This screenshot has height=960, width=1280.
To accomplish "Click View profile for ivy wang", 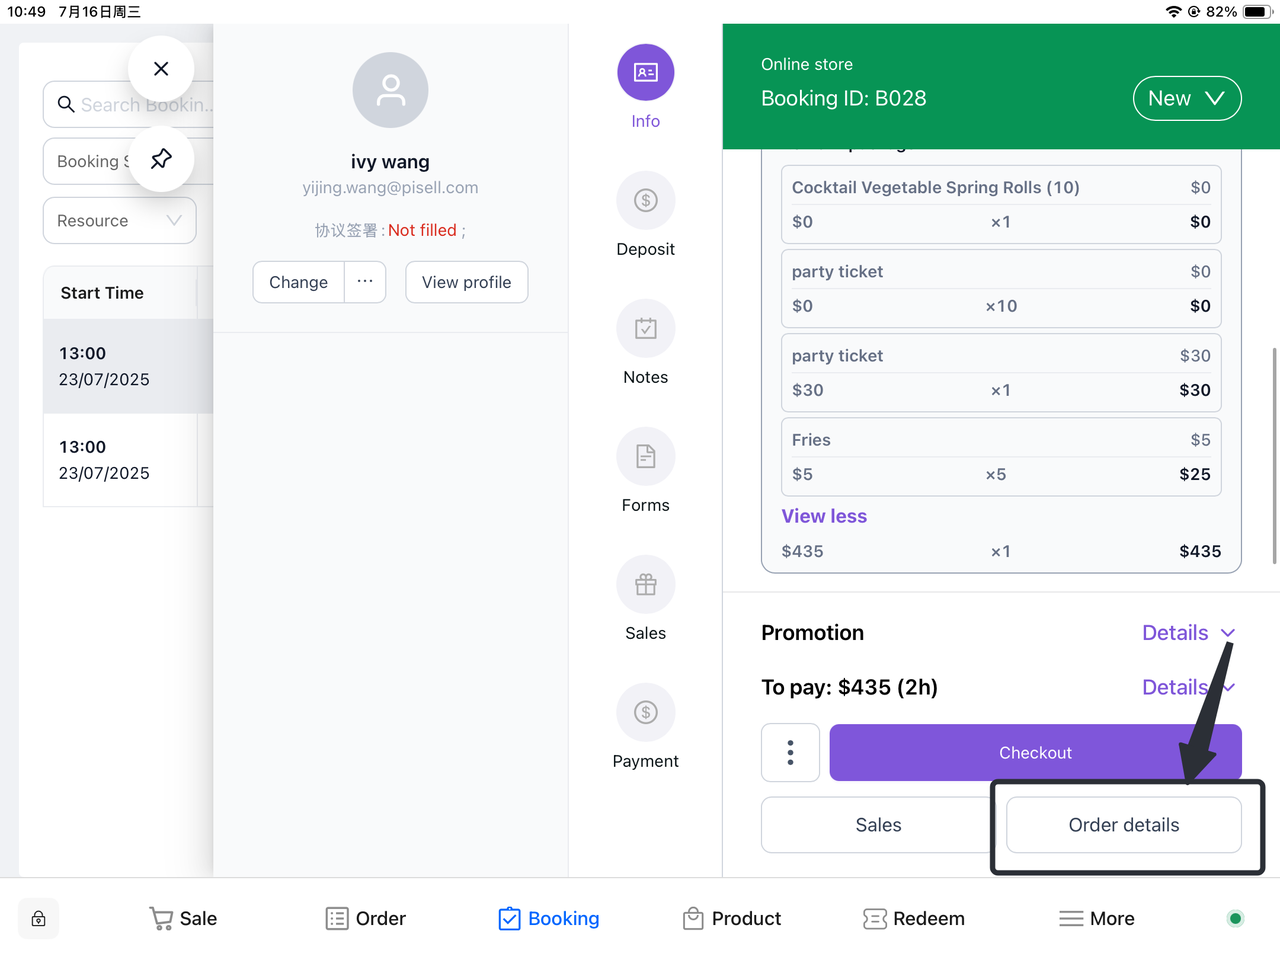I will pos(466,282).
